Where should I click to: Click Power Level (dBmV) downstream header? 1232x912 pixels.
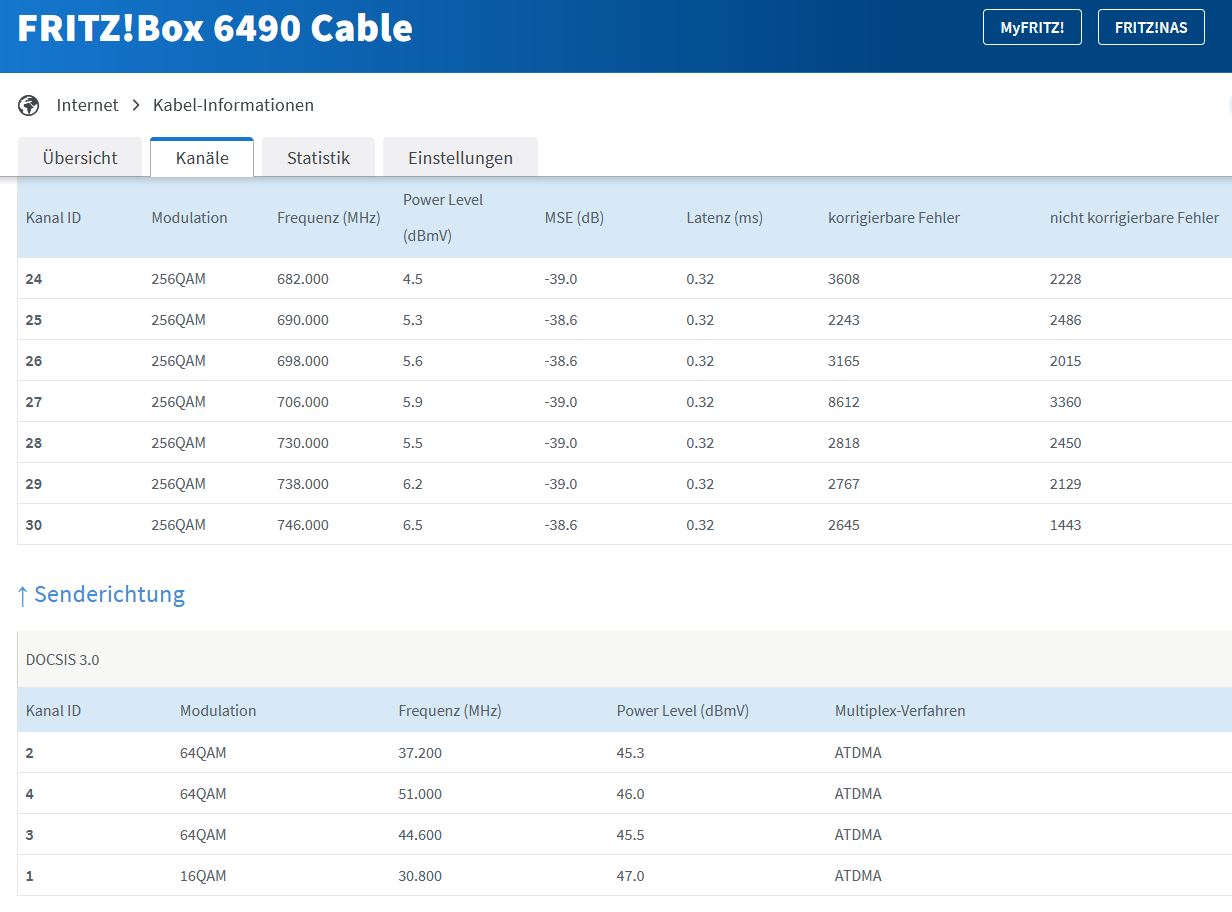point(443,218)
